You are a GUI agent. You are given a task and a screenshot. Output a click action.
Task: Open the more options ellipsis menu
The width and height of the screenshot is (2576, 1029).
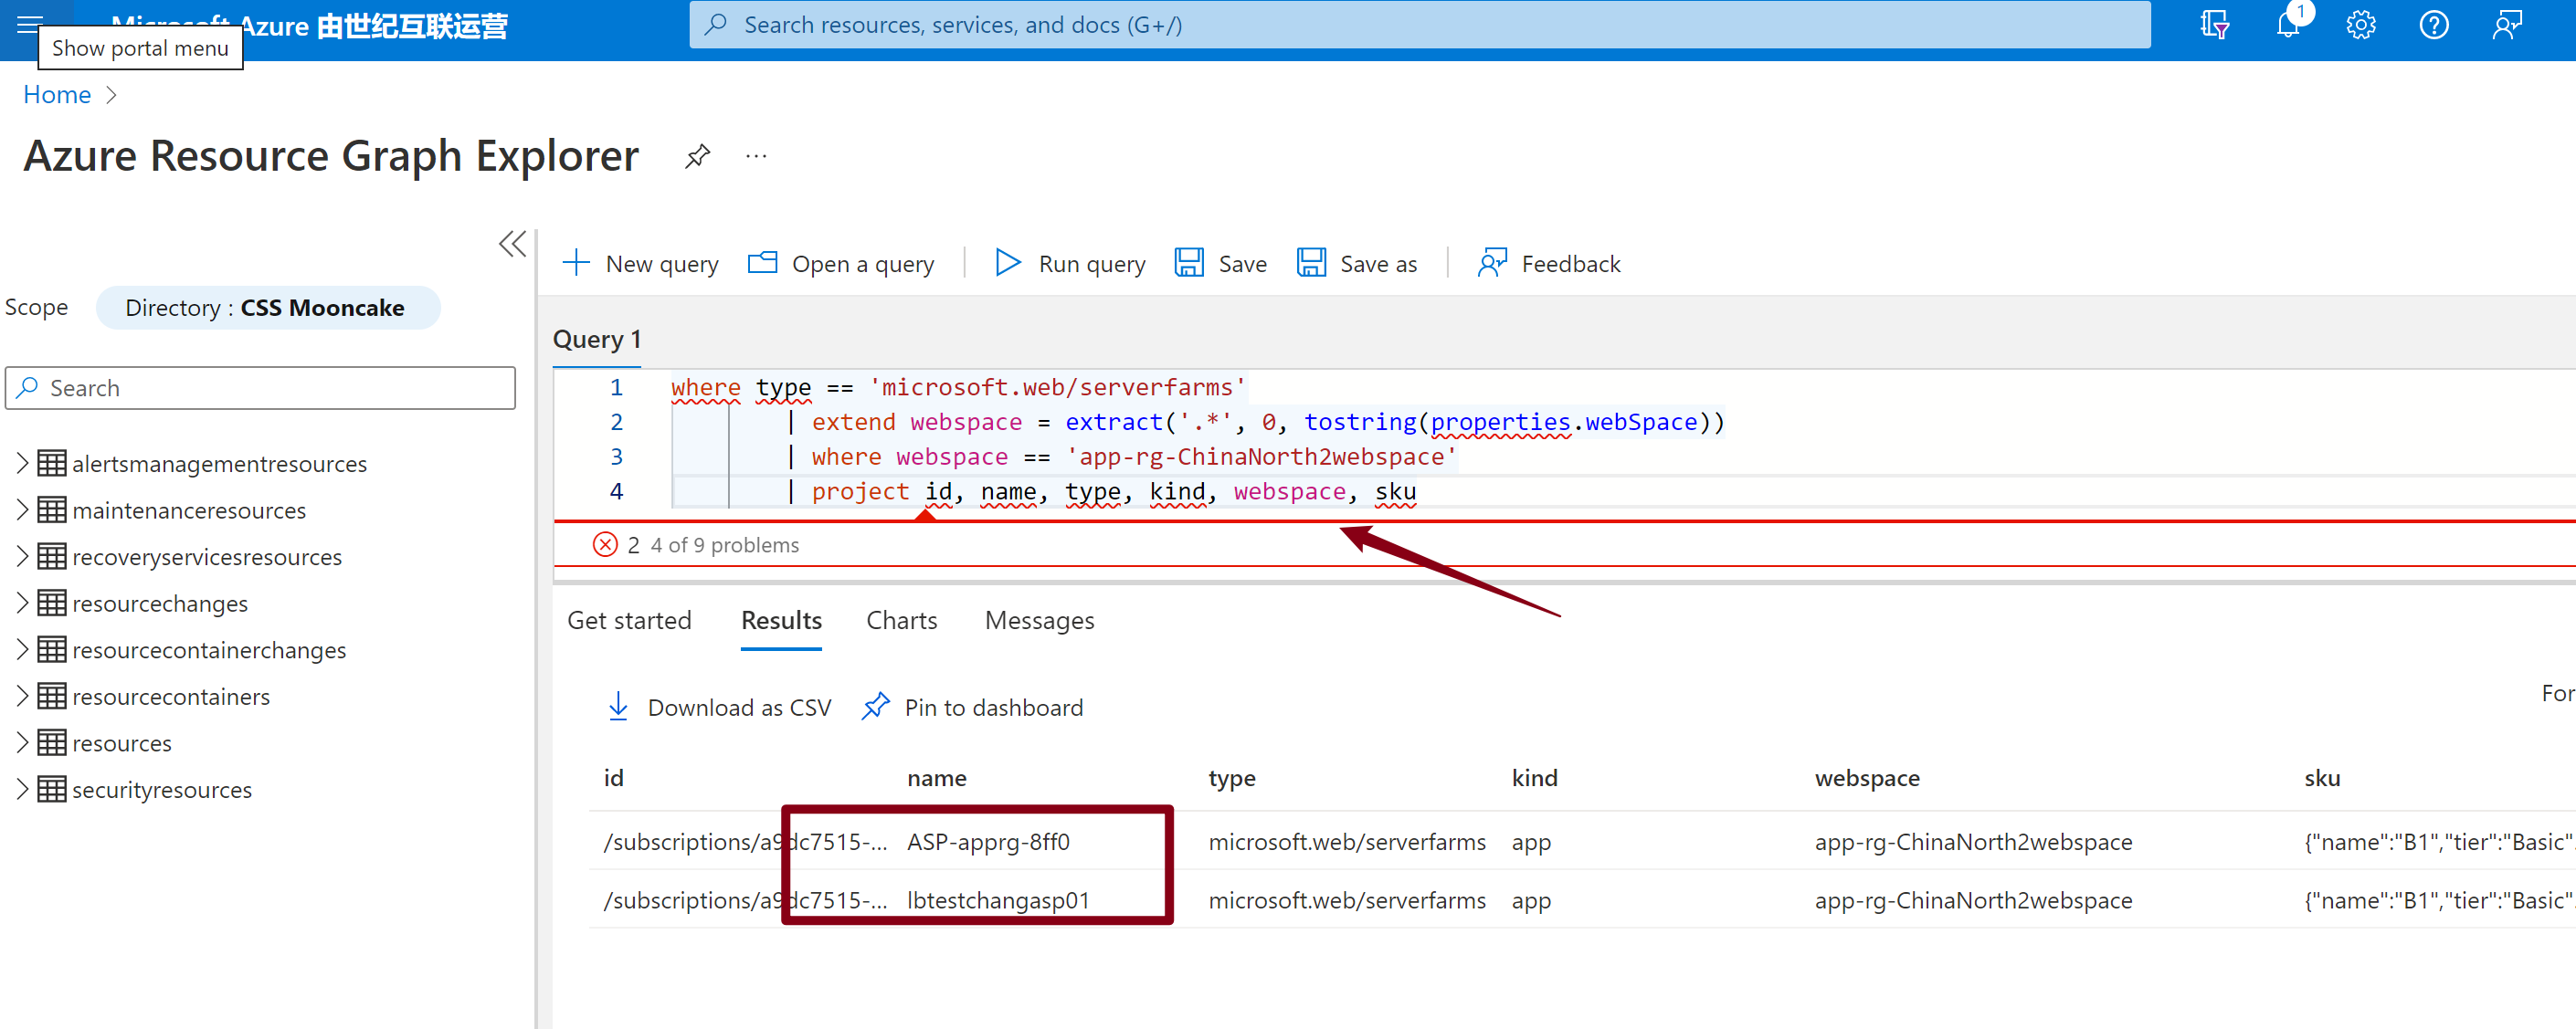click(756, 156)
